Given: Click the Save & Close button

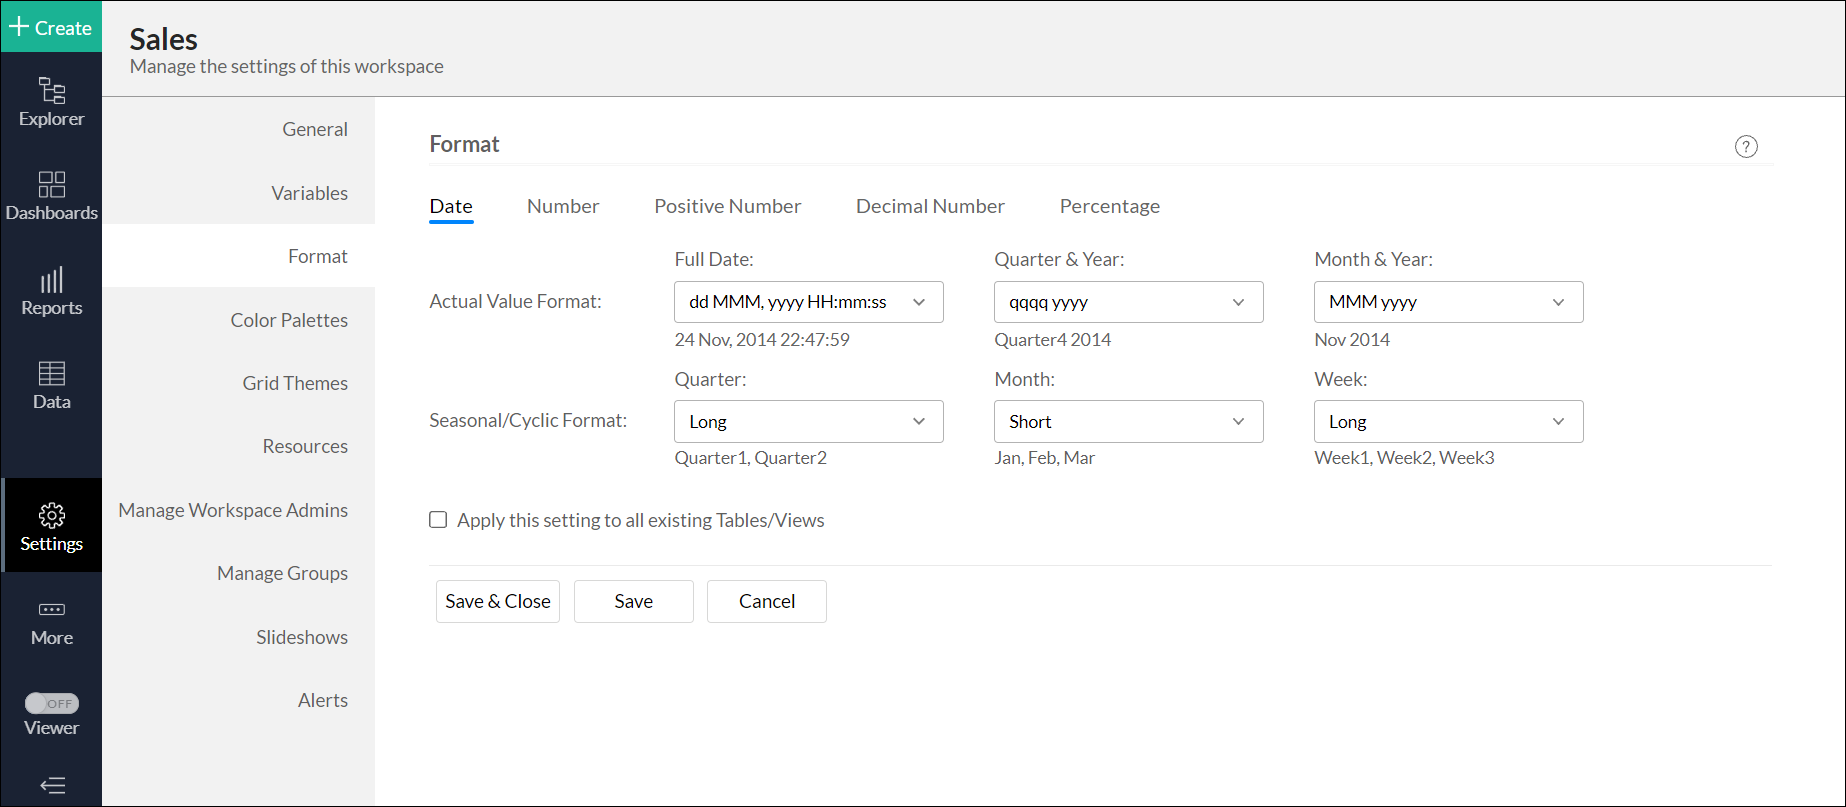Looking at the screenshot, I should point(497,601).
